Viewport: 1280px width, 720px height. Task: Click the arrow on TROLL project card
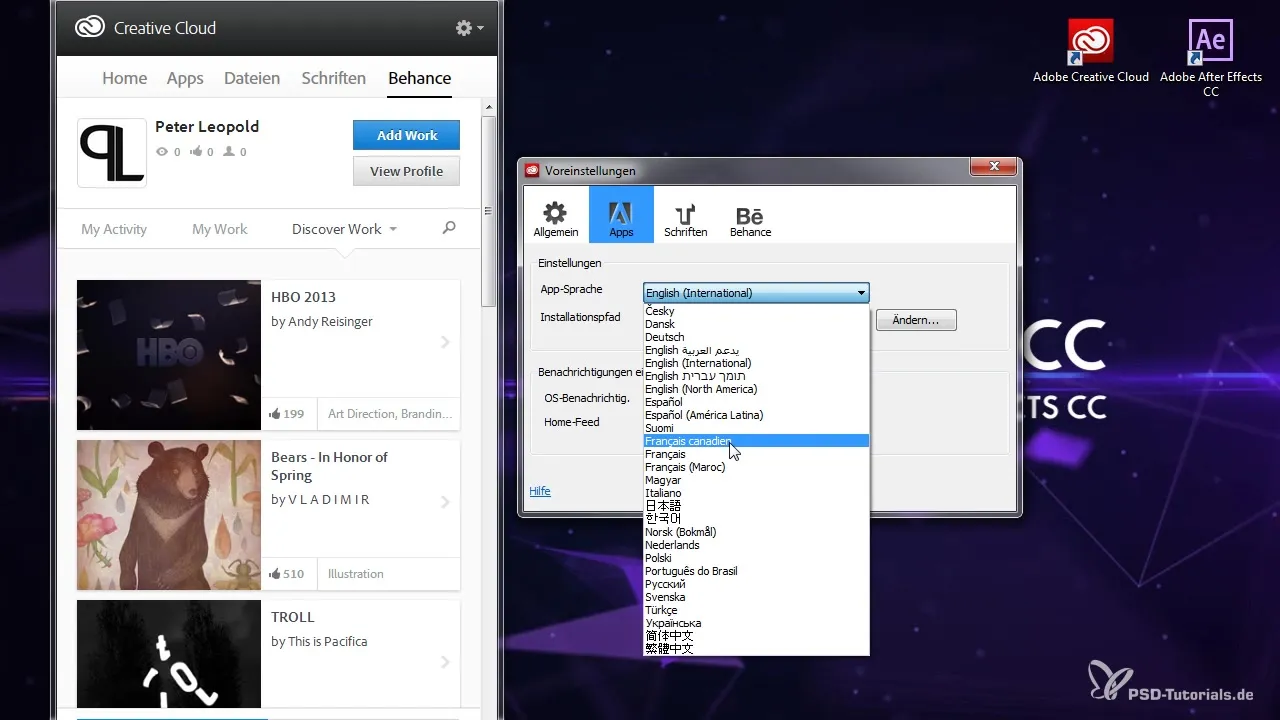click(445, 662)
